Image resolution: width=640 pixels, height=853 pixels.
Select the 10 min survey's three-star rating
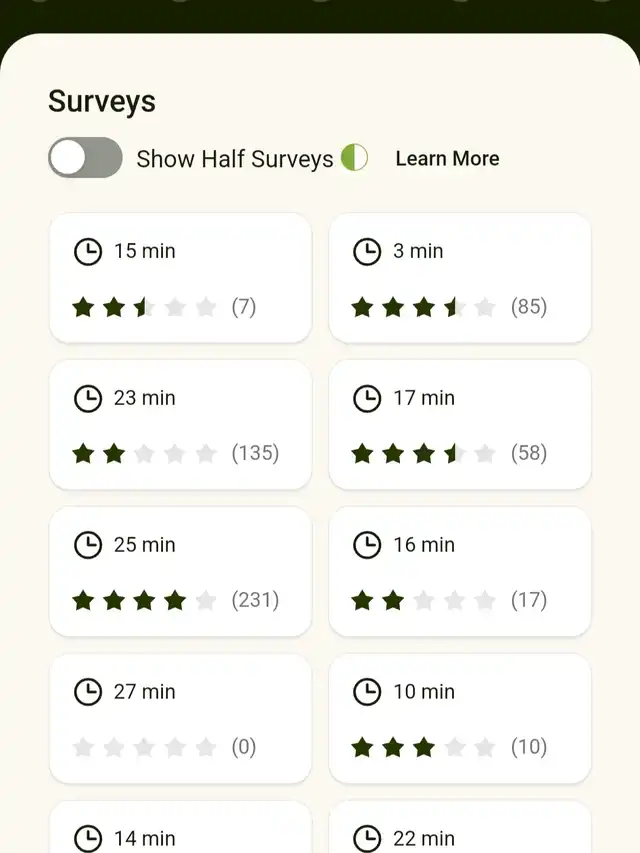[x=423, y=747]
